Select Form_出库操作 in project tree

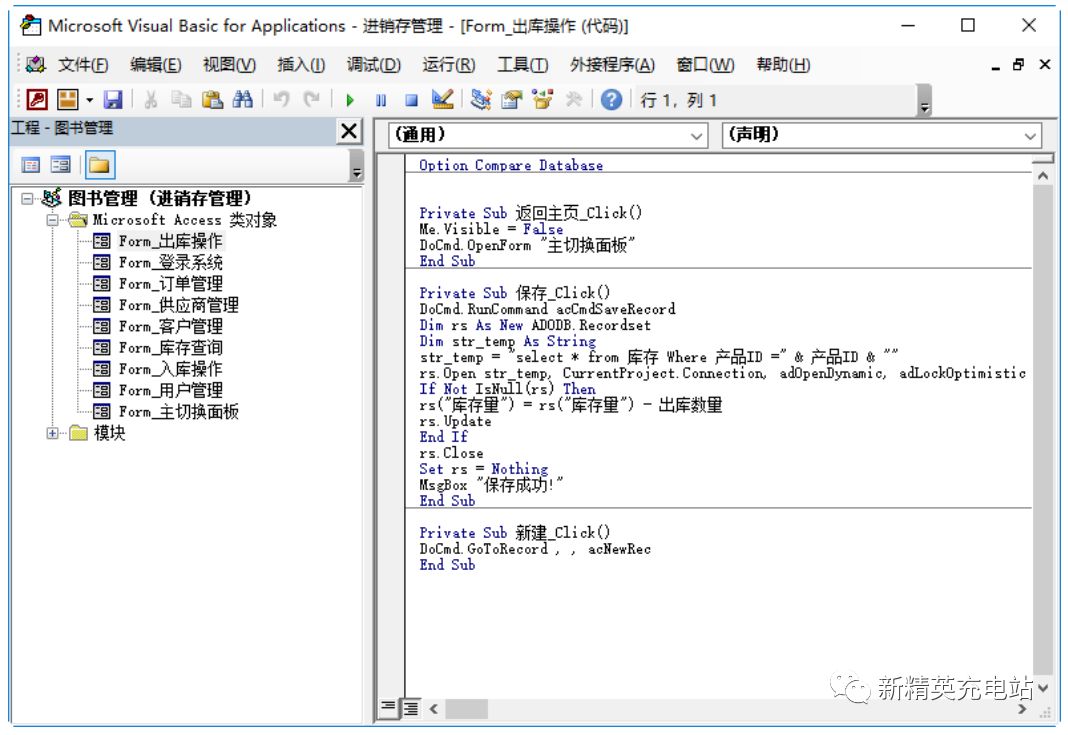click(170, 241)
